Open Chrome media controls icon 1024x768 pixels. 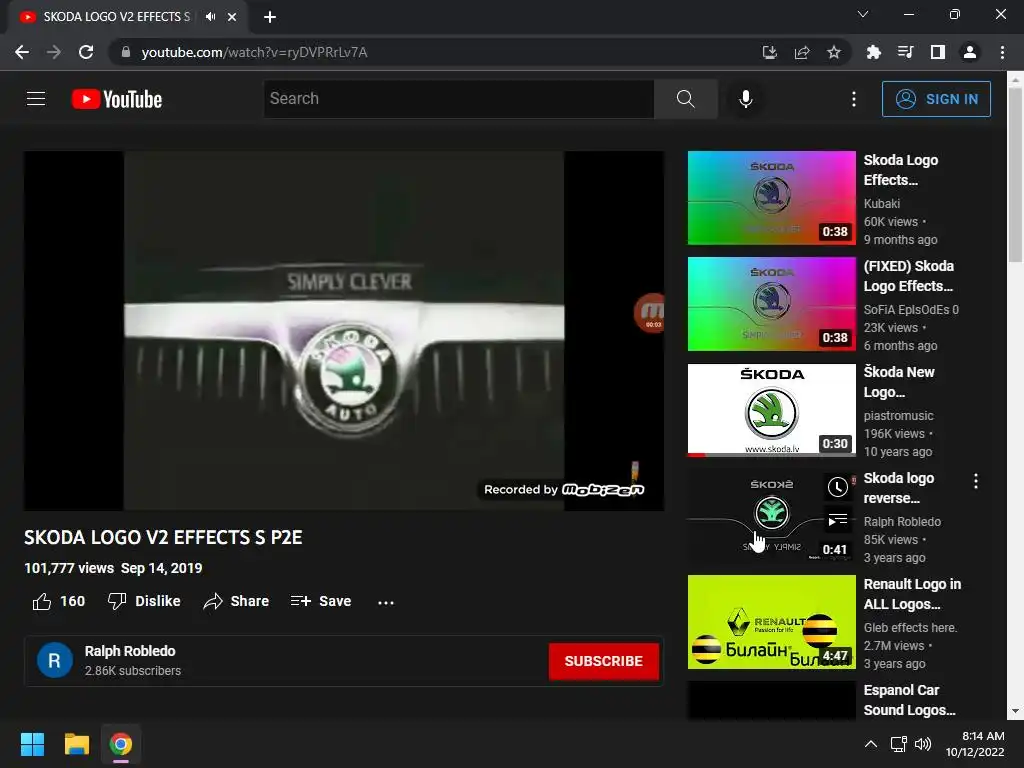[x=905, y=52]
